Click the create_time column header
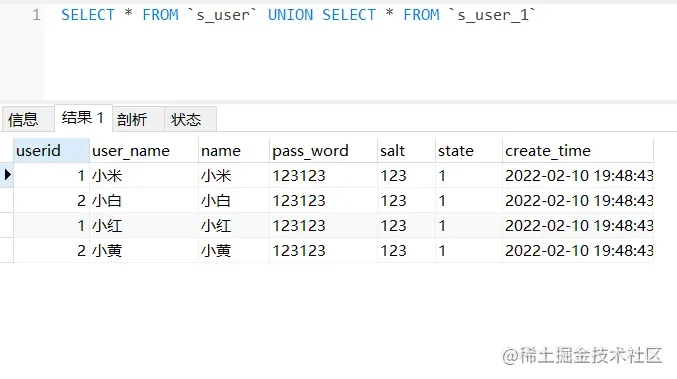 point(578,151)
